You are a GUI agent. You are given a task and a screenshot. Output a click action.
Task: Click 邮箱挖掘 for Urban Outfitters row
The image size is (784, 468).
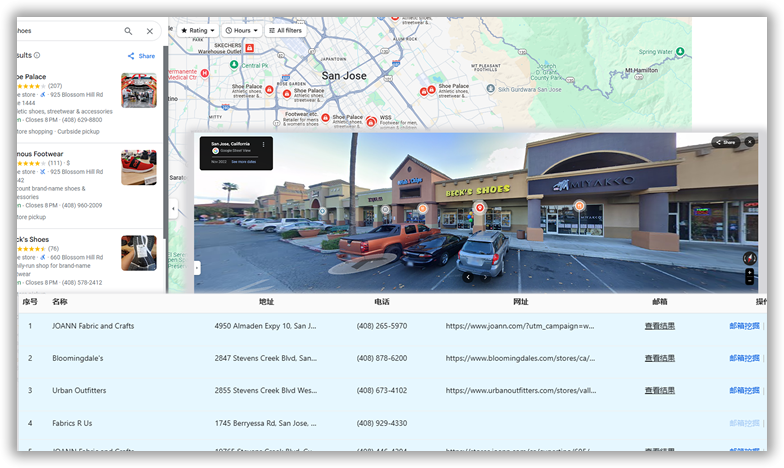(x=744, y=390)
